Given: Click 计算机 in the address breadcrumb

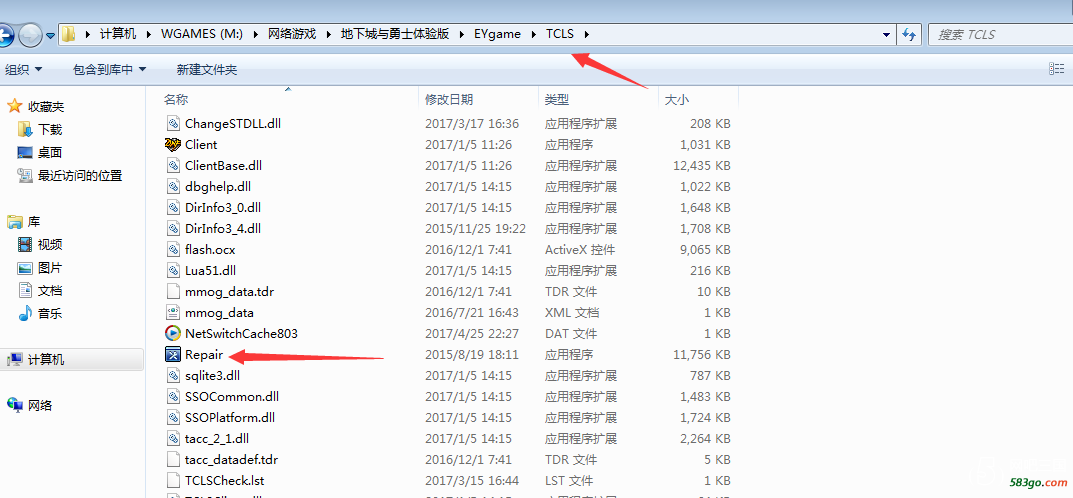Looking at the screenshot, I should pyautogui.click(x=118, y=34).
